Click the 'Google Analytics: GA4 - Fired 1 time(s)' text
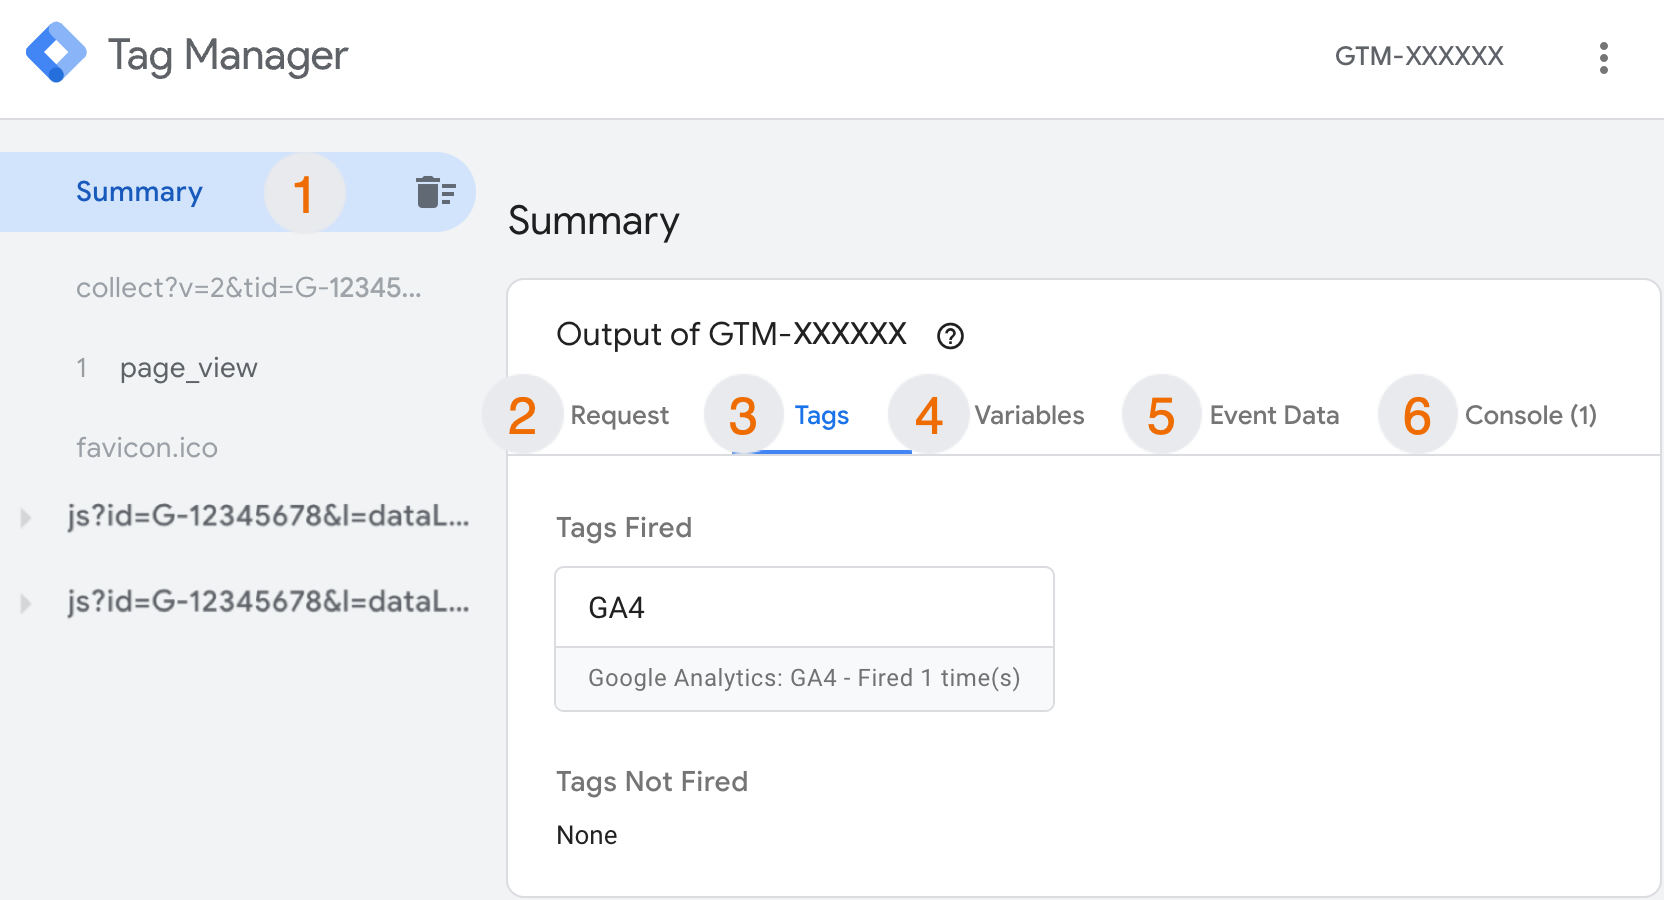 [x=803, y=678]
